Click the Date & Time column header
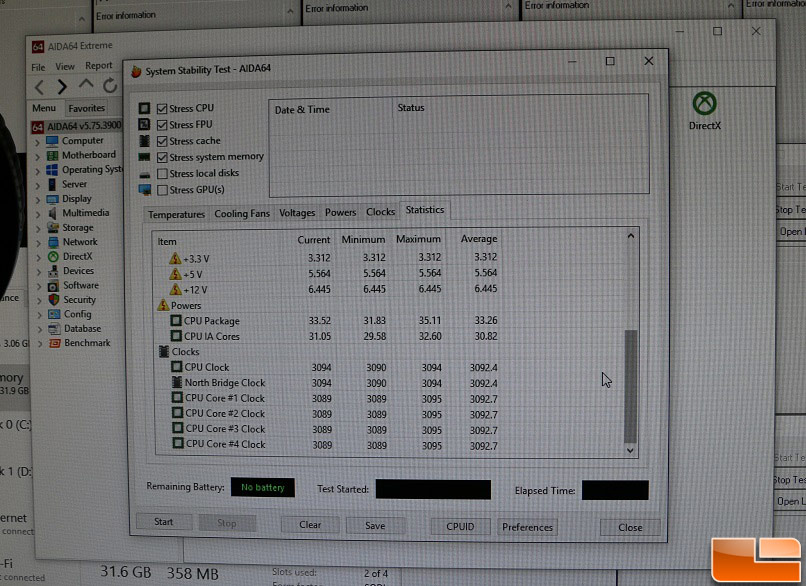 pyautogui.click(x=330, y=109)
